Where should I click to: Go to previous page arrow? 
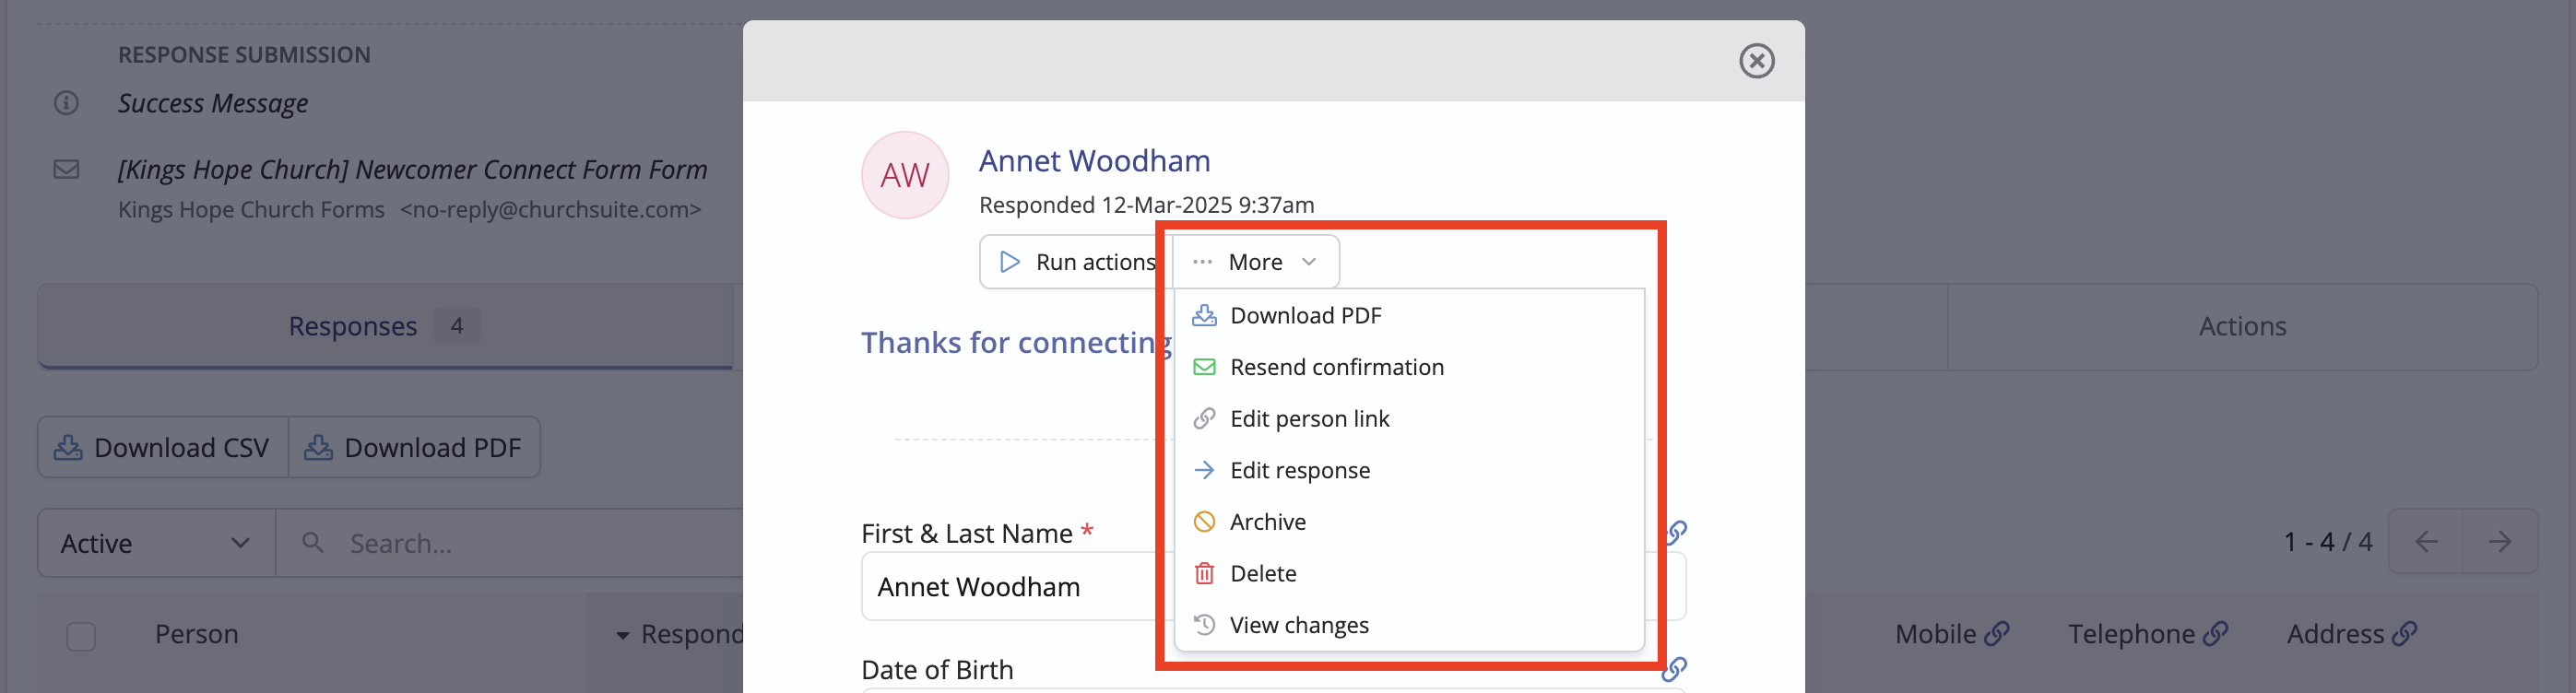click(2425, 542)
